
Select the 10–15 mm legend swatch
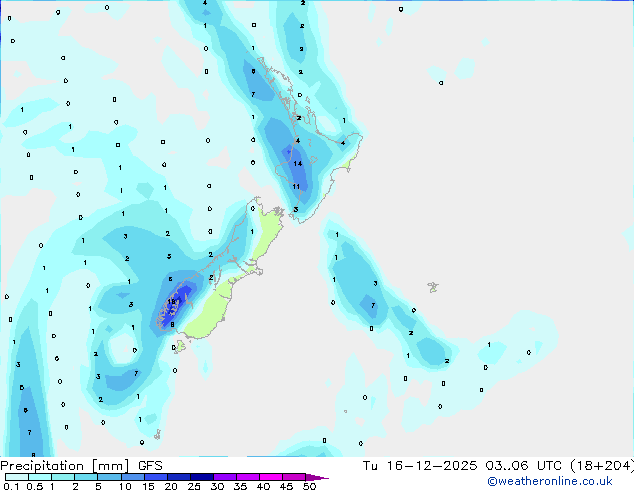click(132, 477)
